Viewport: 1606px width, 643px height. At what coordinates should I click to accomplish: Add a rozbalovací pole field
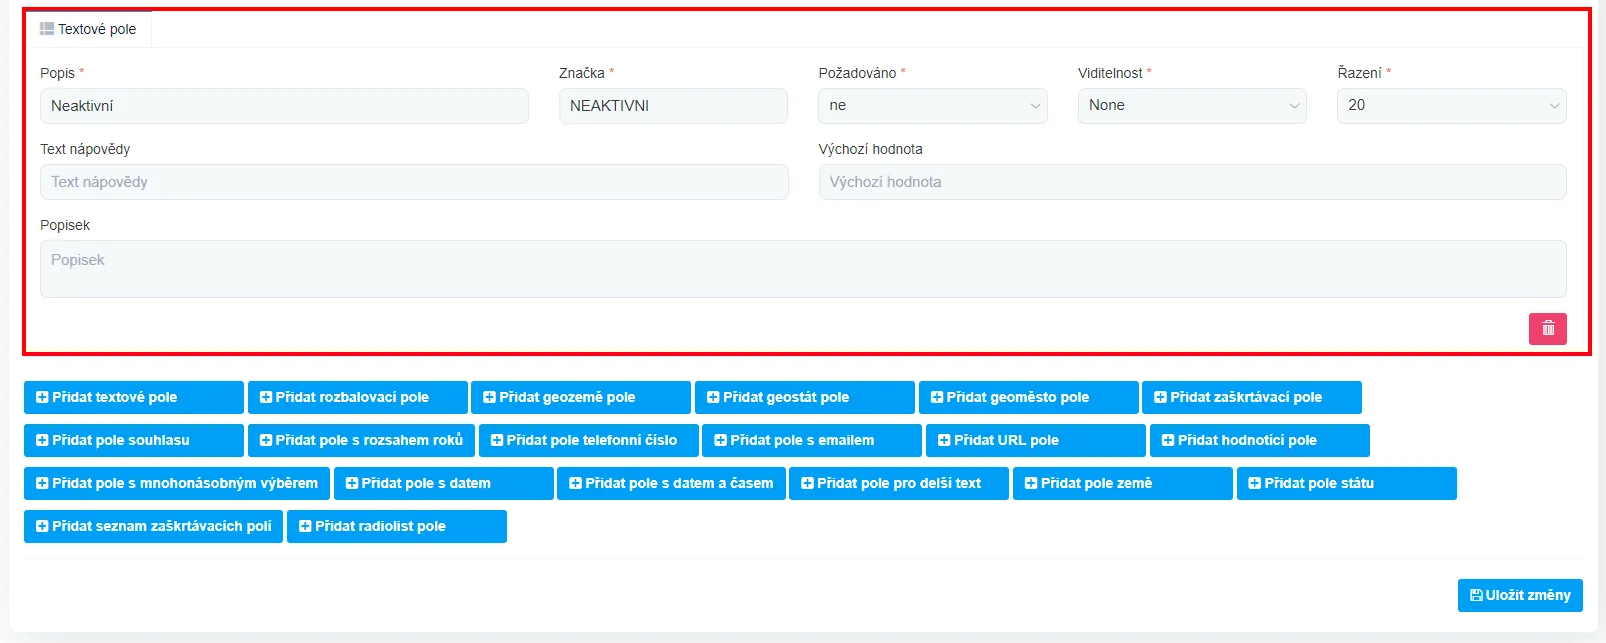pyautogui.click(x=357, y=397)
